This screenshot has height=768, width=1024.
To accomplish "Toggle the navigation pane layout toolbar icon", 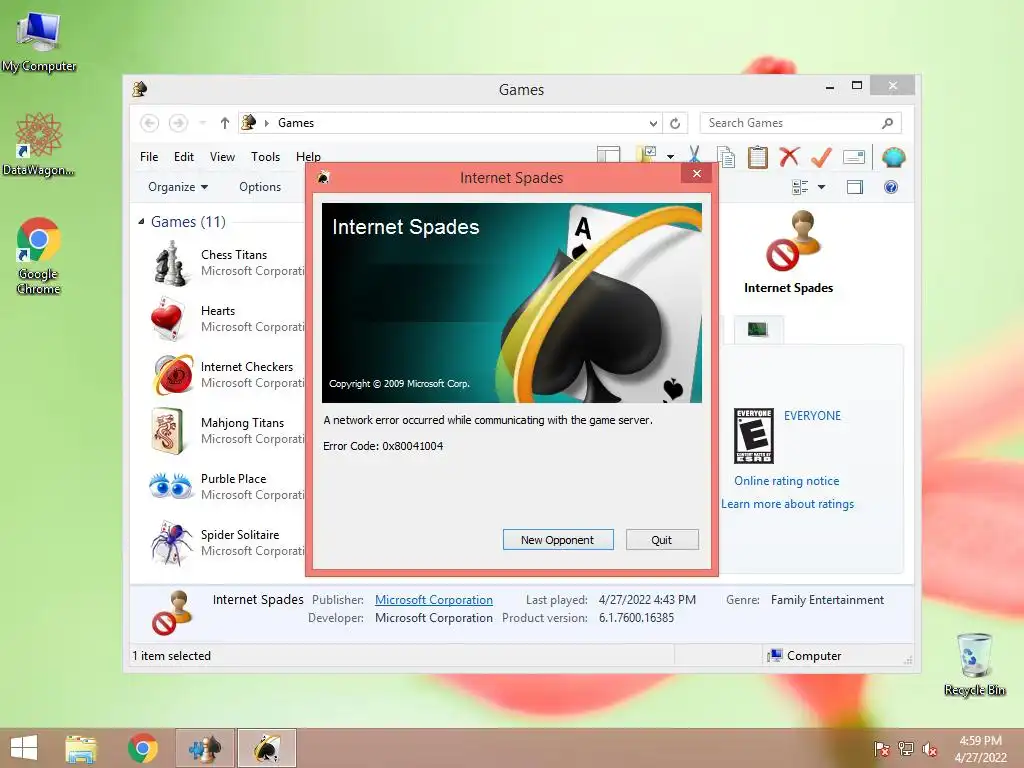I will [x=608, y=155].
